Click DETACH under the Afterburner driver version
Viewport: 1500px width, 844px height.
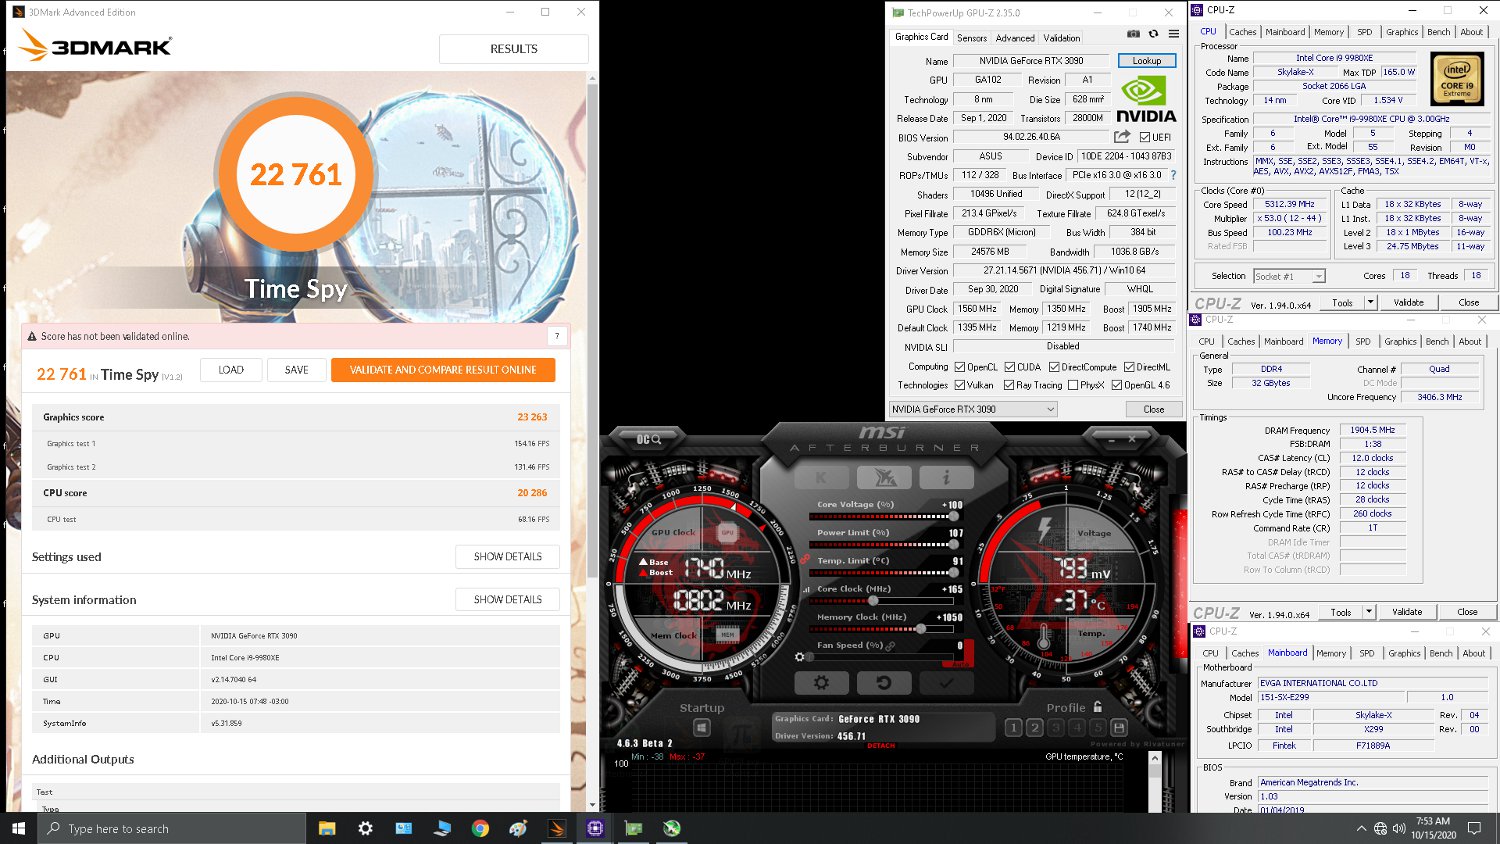881,745
